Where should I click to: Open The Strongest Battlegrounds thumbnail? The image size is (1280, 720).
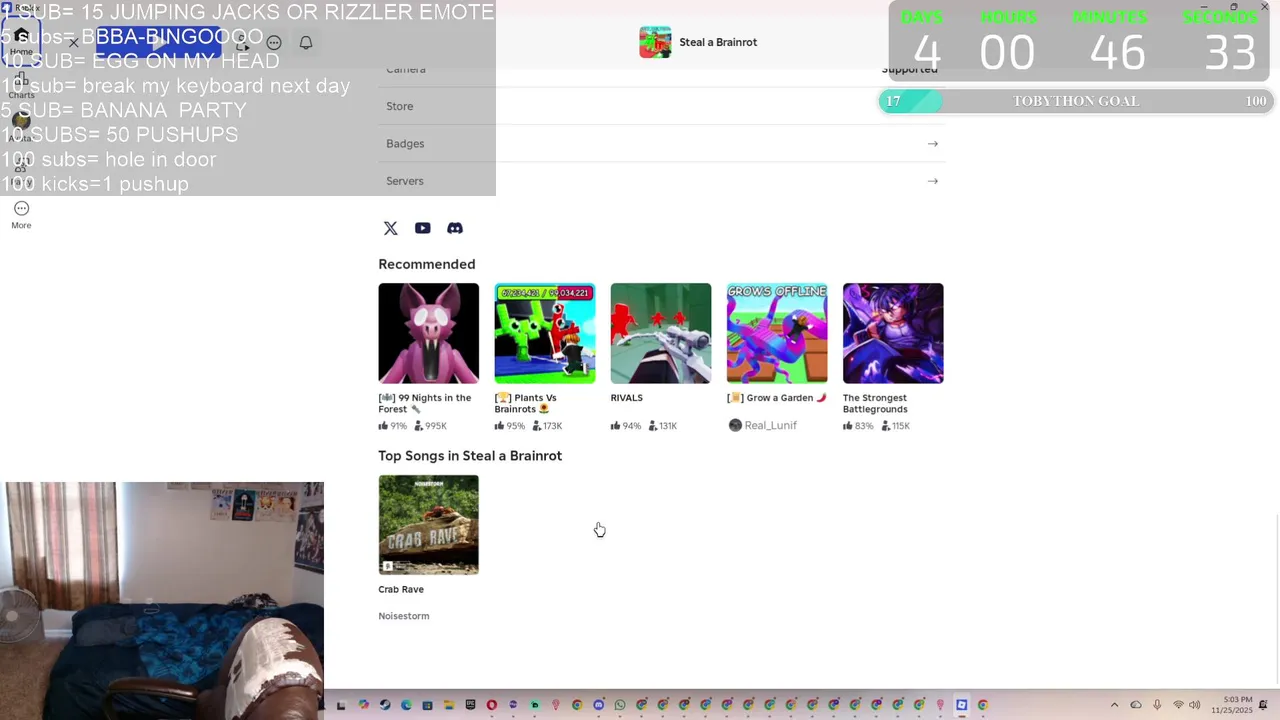(893, 333)
